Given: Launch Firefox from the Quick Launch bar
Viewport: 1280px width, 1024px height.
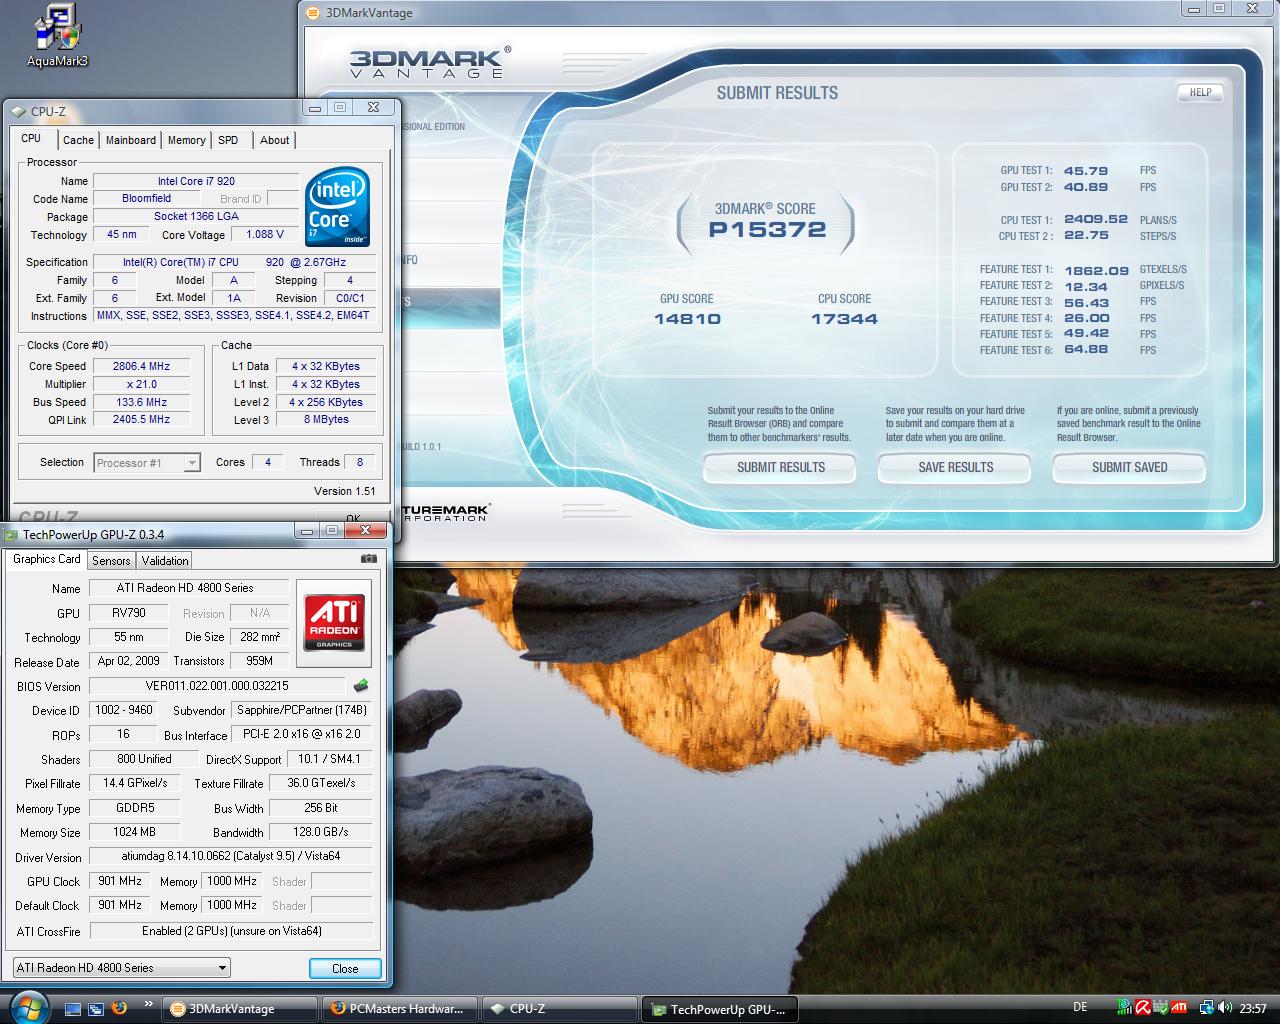Looking at the screenshot, I should point(119,1008).
